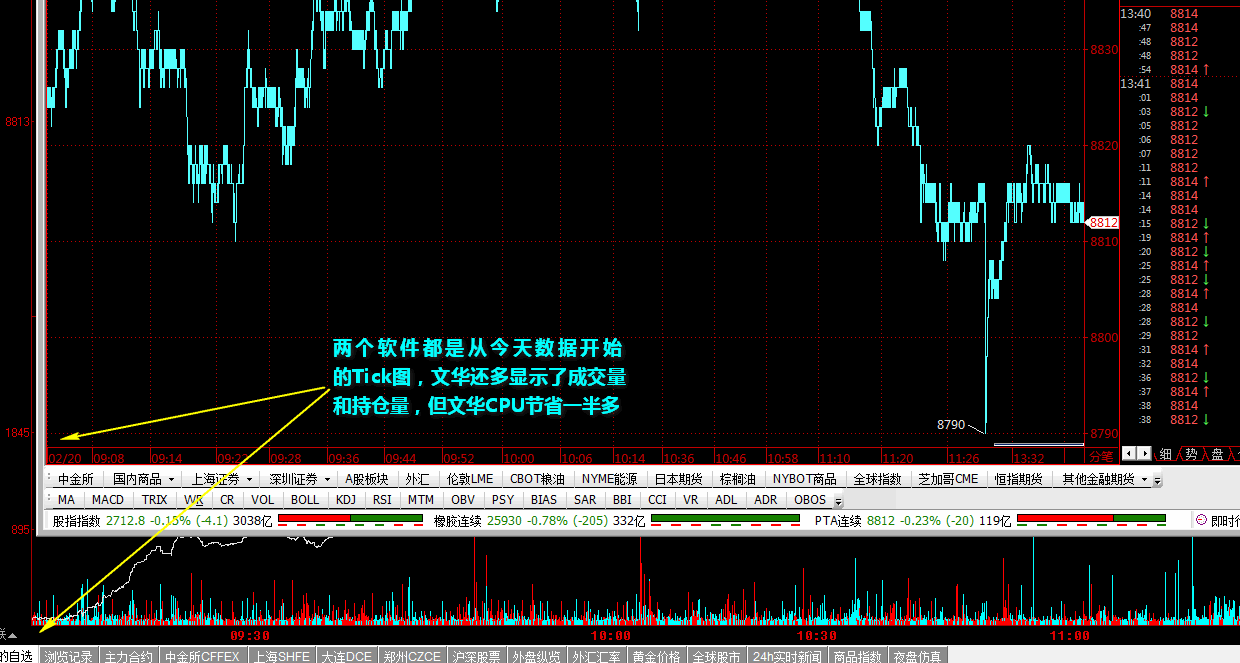Expand the 上海证券 dropdown
1240x663 pixels.
[221, 480]
